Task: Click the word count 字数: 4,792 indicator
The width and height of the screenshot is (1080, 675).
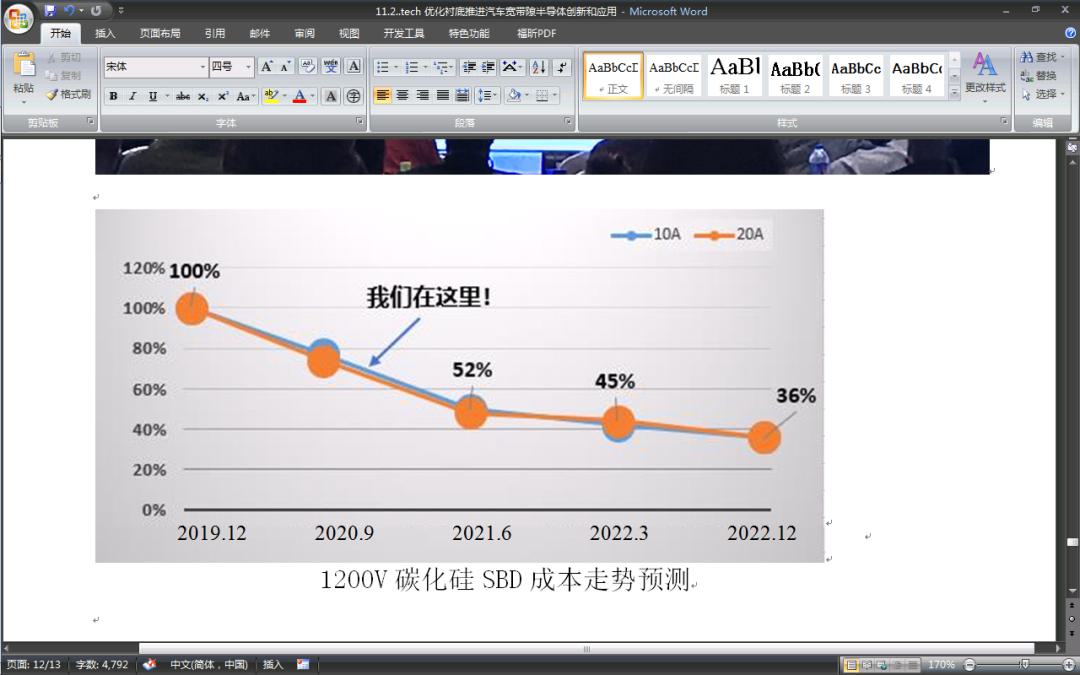Action: (102, 665)
